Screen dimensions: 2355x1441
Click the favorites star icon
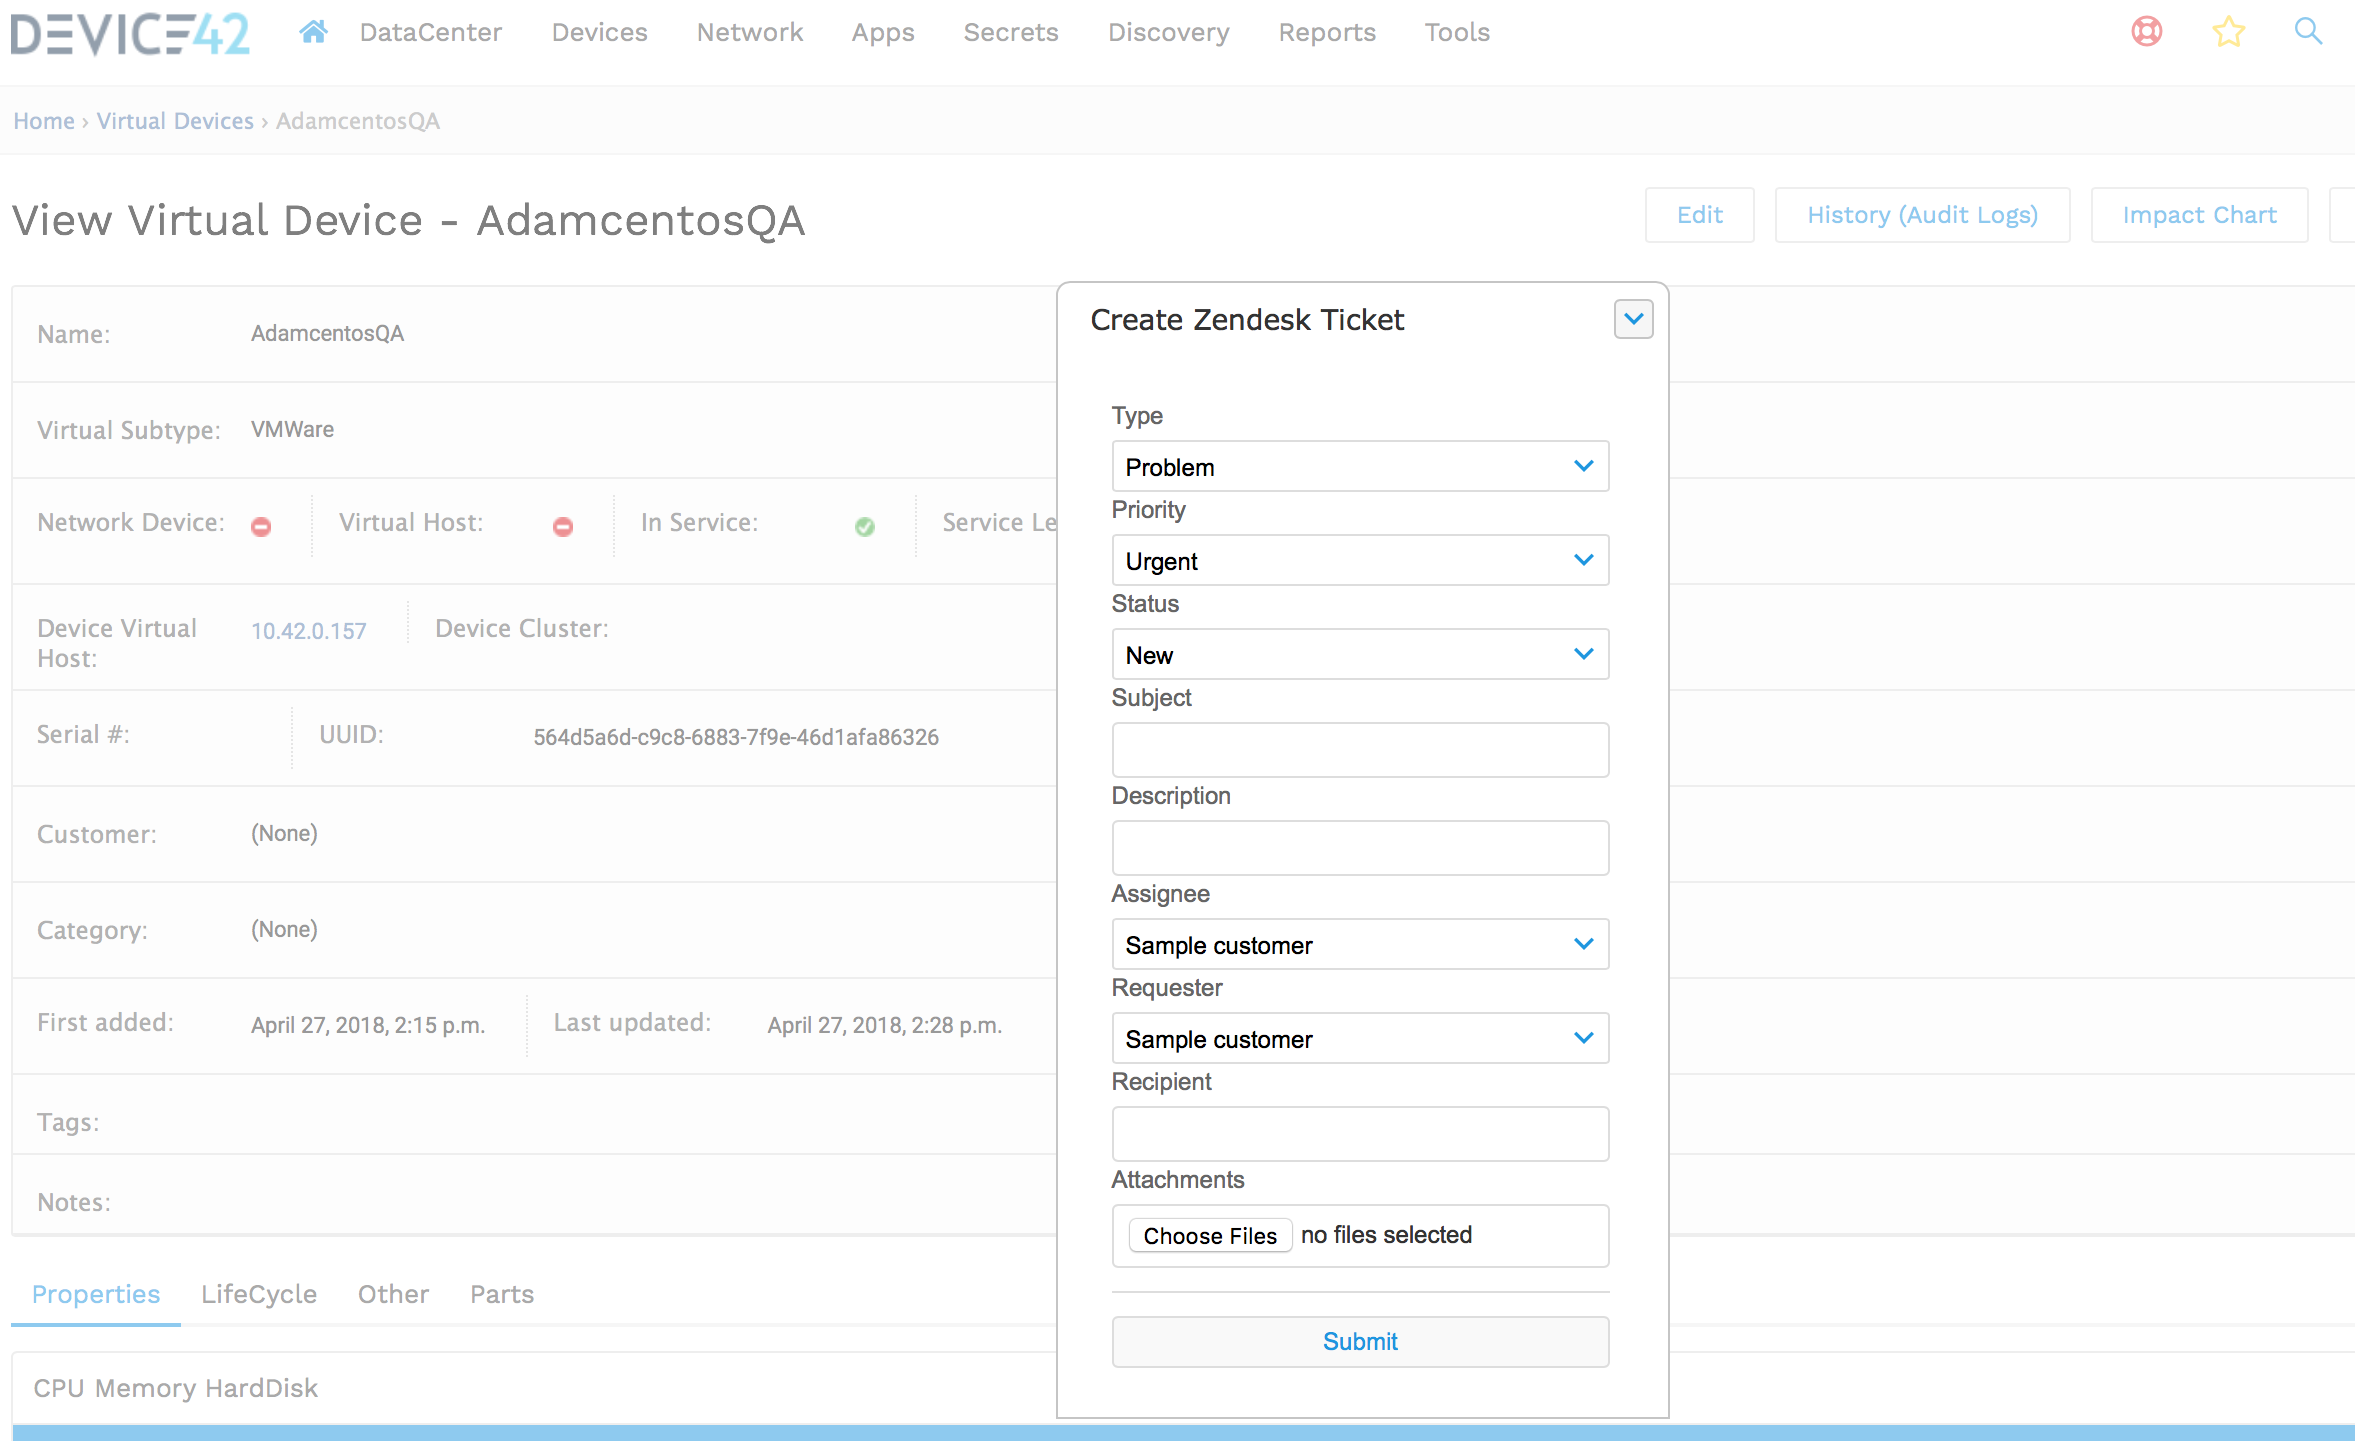click(2228, 31)
